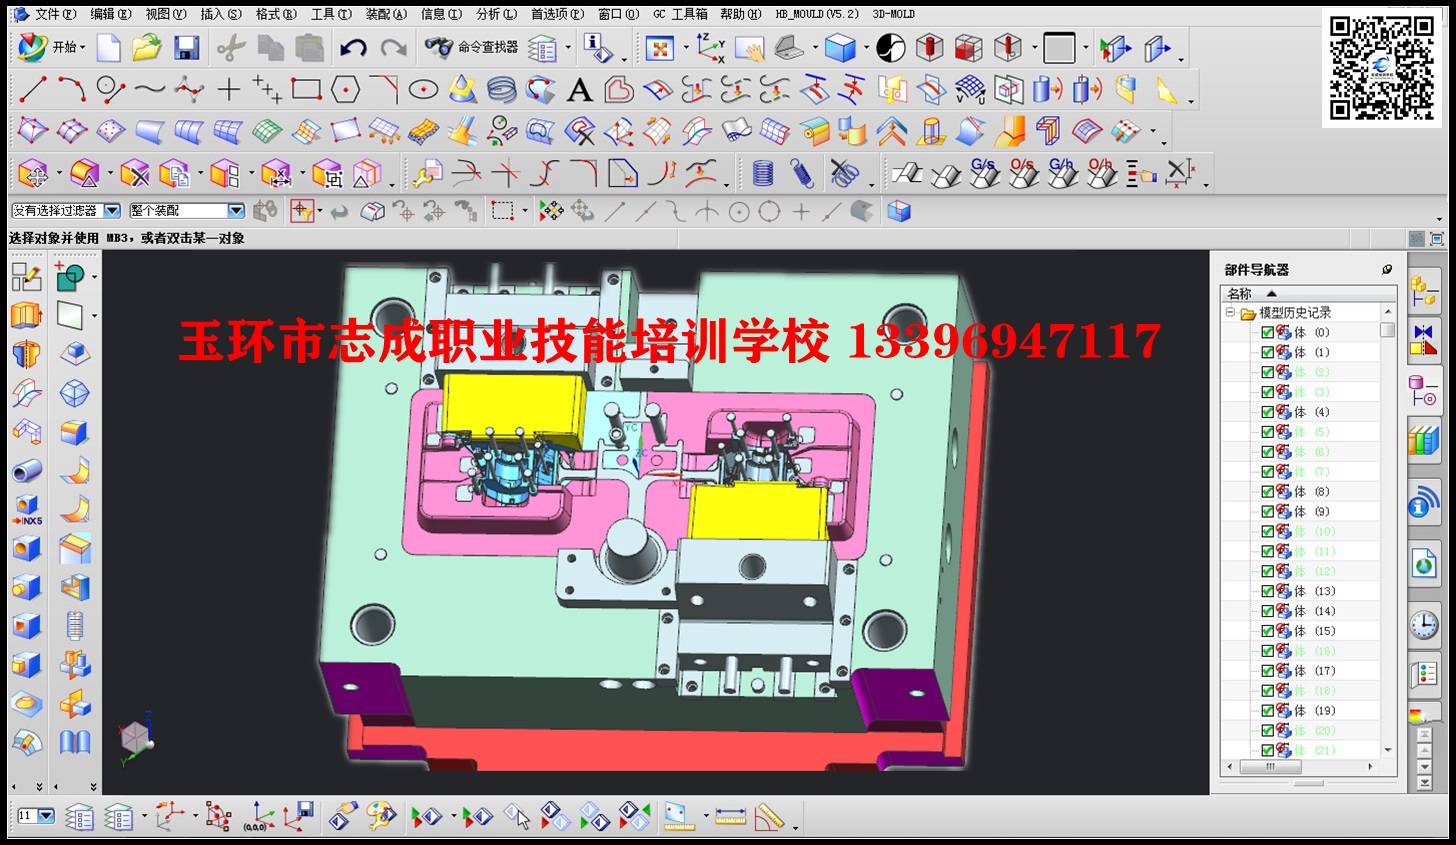Select the Ellipse tool
This screenshot has height=845, width=1456.
423,89
